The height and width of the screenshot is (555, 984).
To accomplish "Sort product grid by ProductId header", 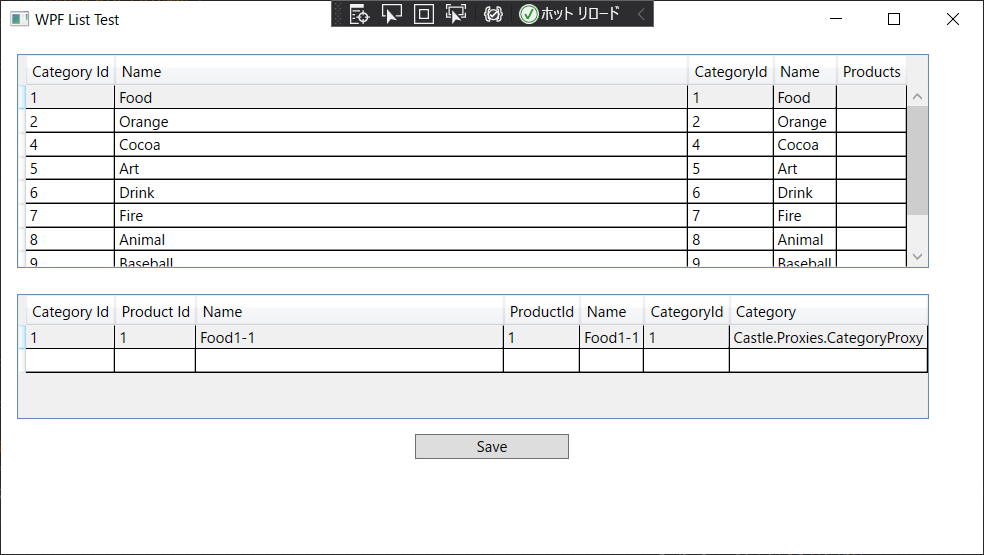I will coord(542,311).
